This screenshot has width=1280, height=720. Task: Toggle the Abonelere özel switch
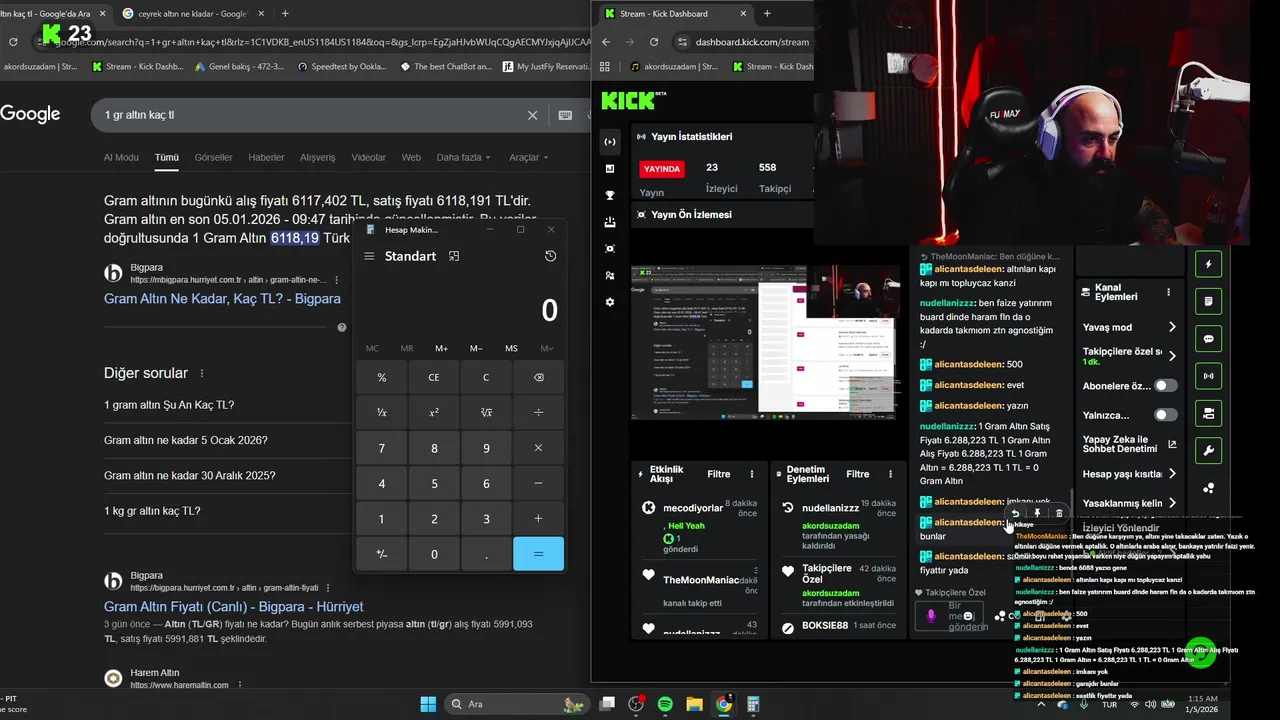(x=1166, y=386)
